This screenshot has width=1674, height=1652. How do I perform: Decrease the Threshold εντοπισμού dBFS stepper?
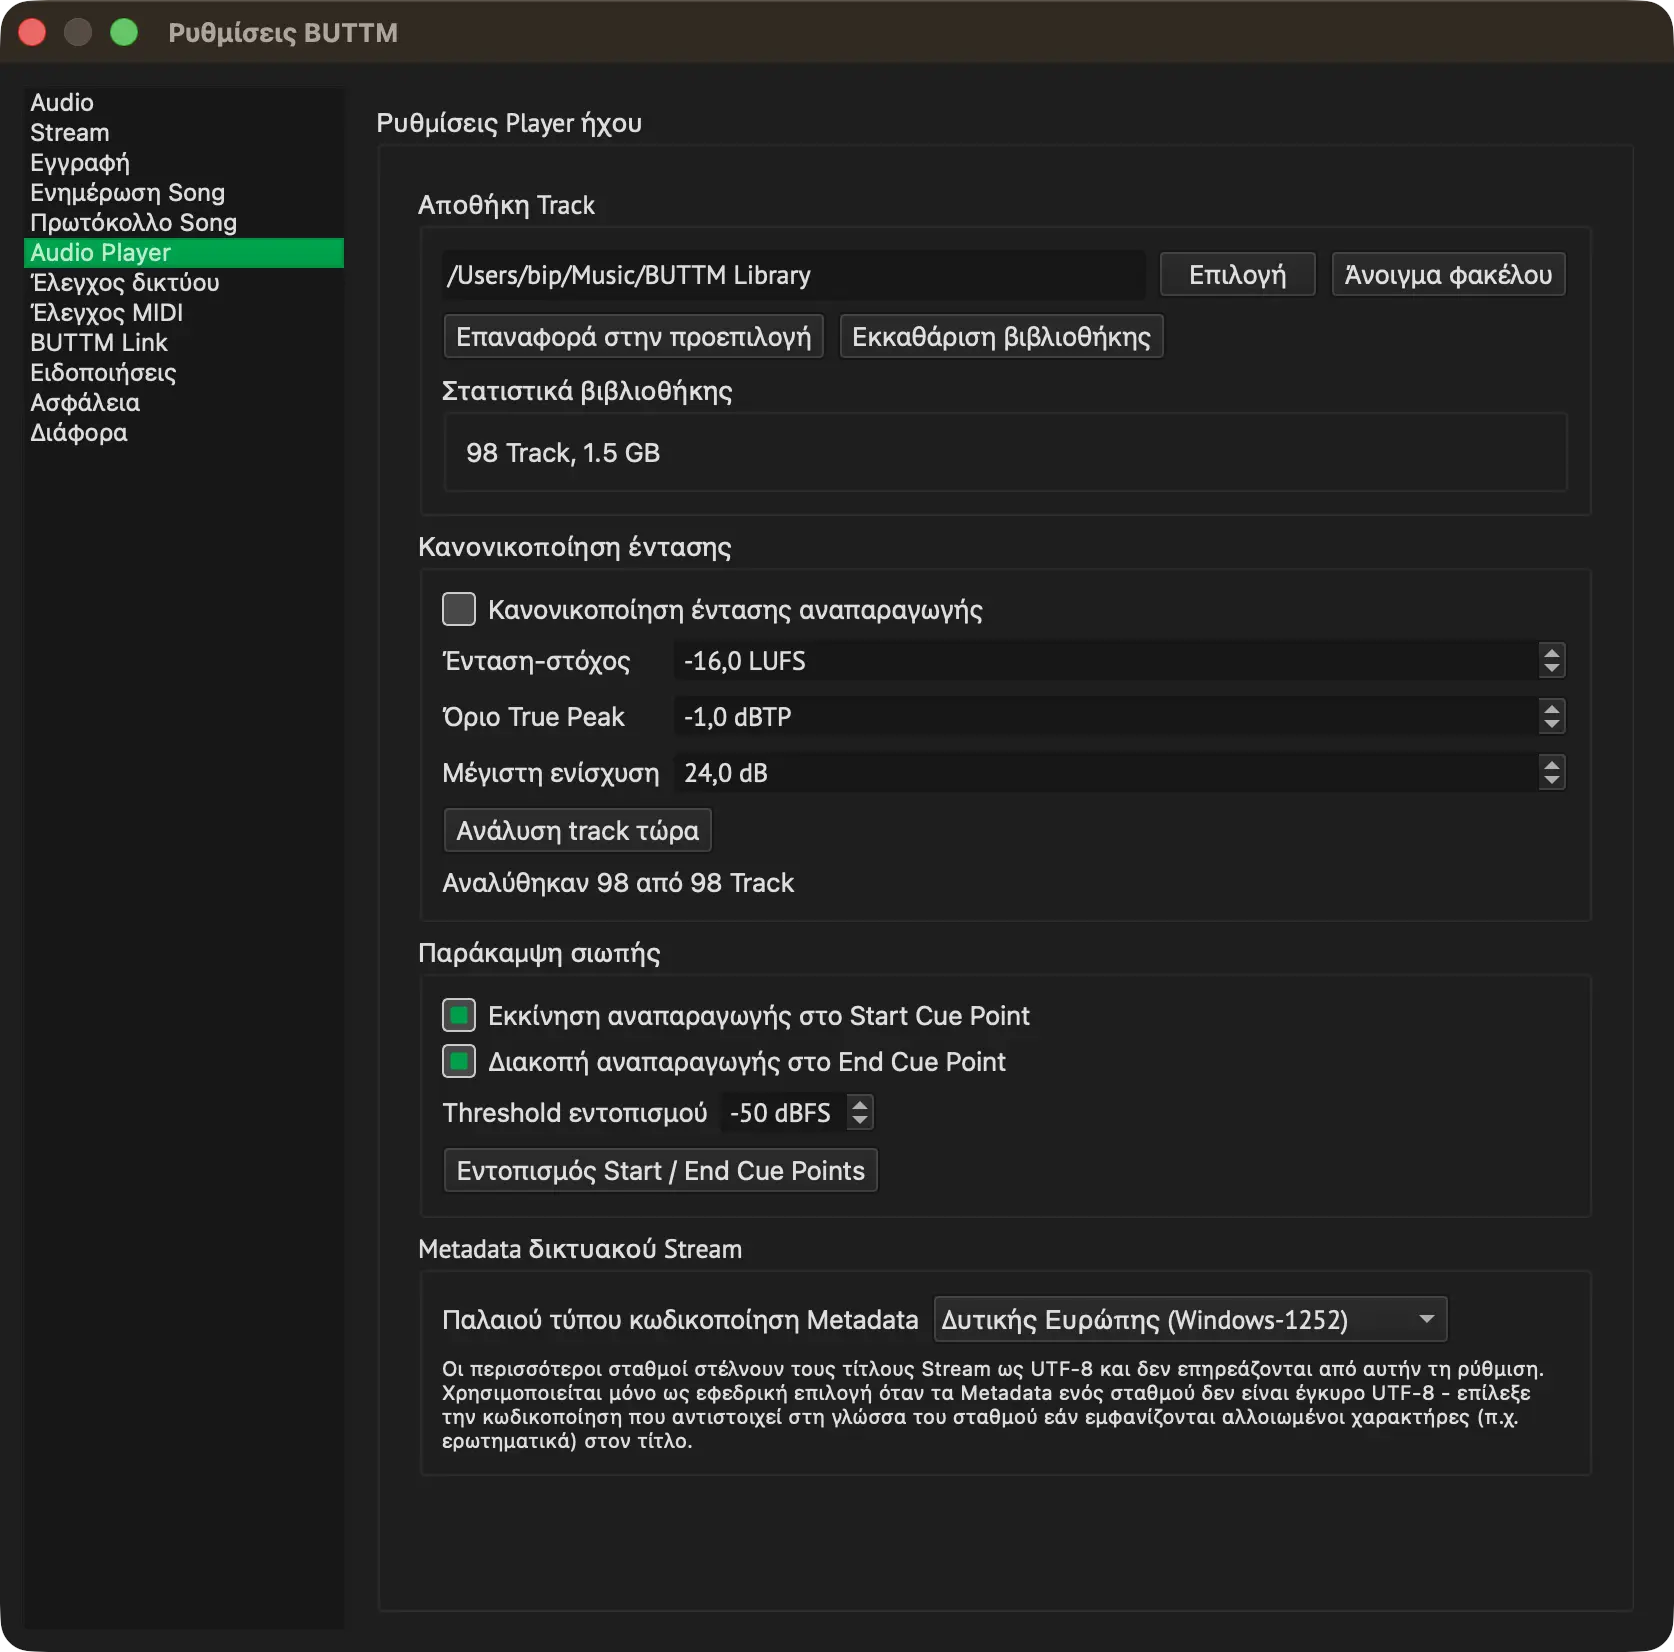click(x=860, y=1120)
